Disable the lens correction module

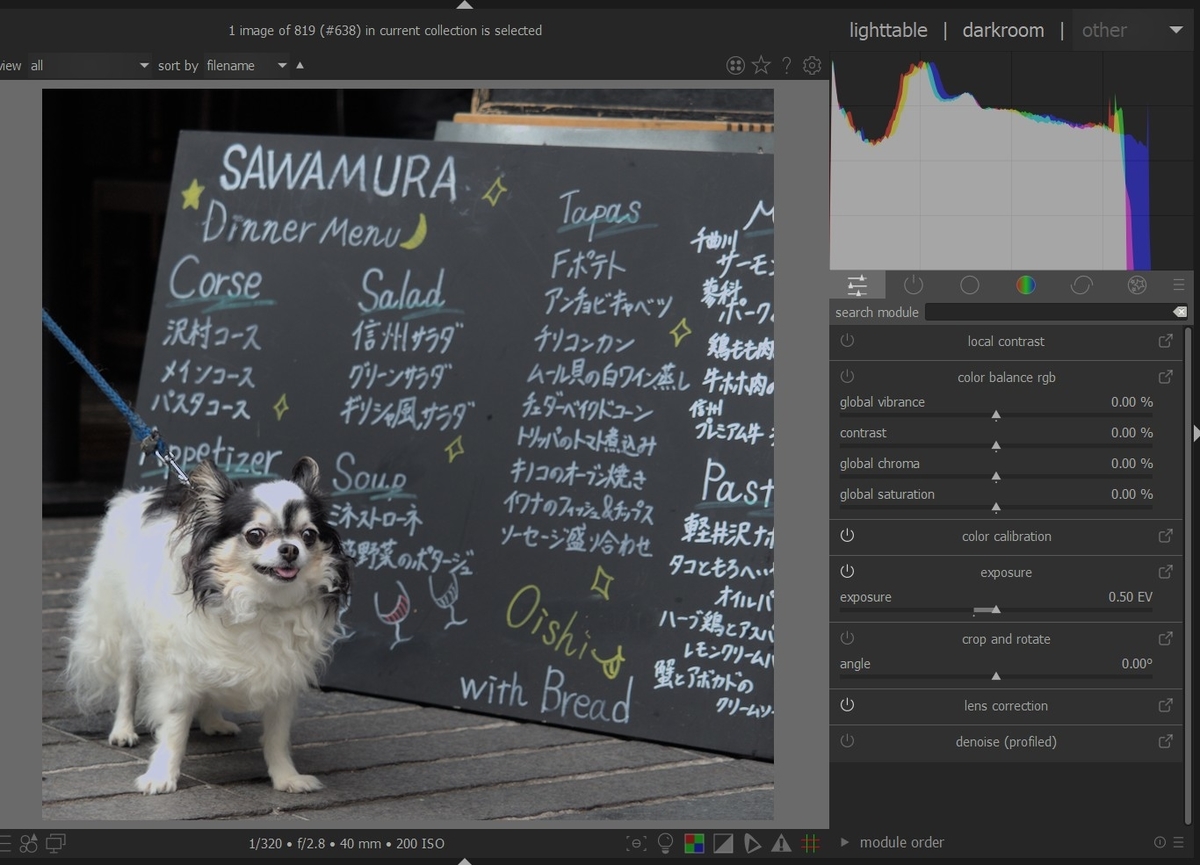click(847, 705)
